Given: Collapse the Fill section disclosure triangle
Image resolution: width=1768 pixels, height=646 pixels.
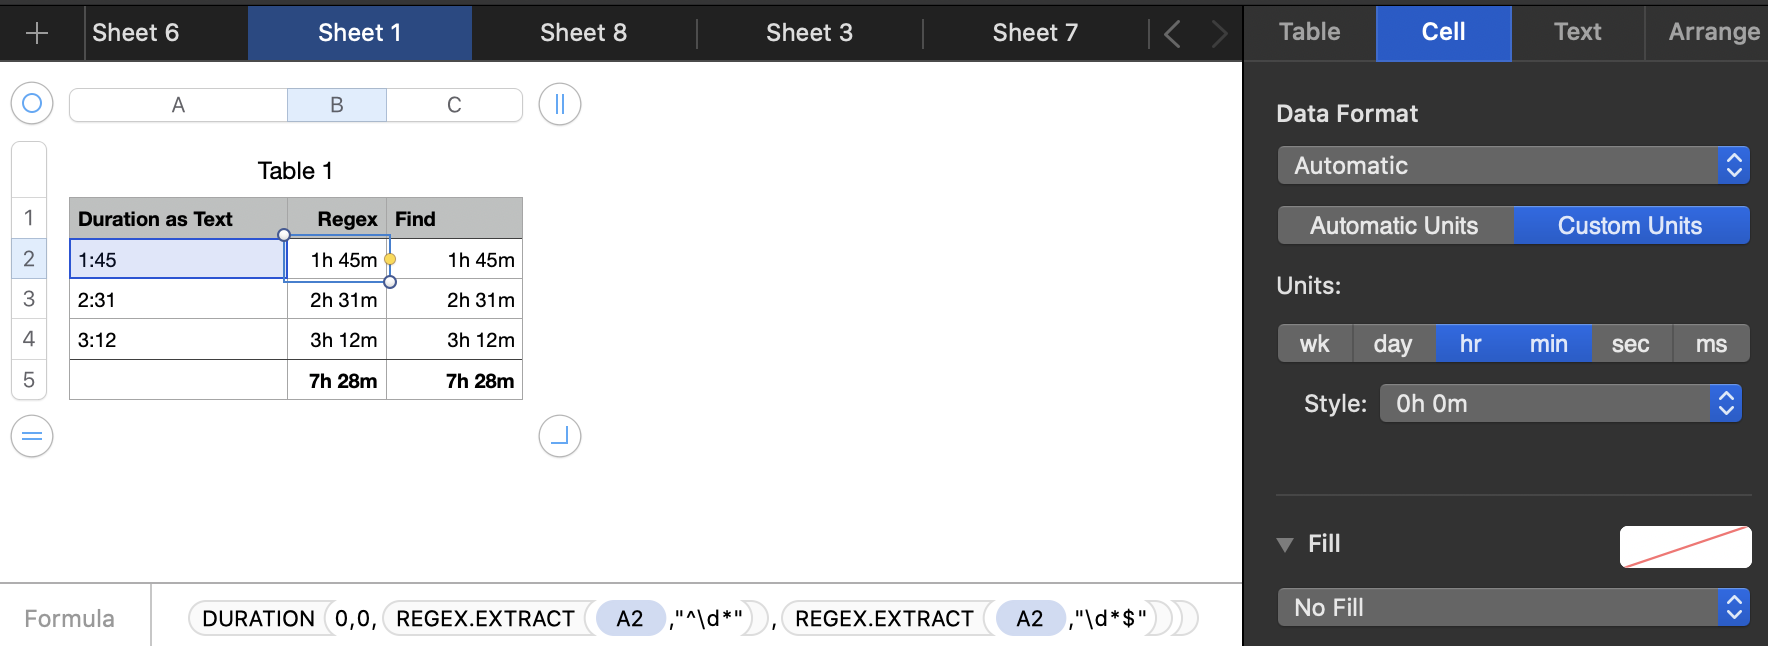Looking at the screenshot, I should 1285,545.
